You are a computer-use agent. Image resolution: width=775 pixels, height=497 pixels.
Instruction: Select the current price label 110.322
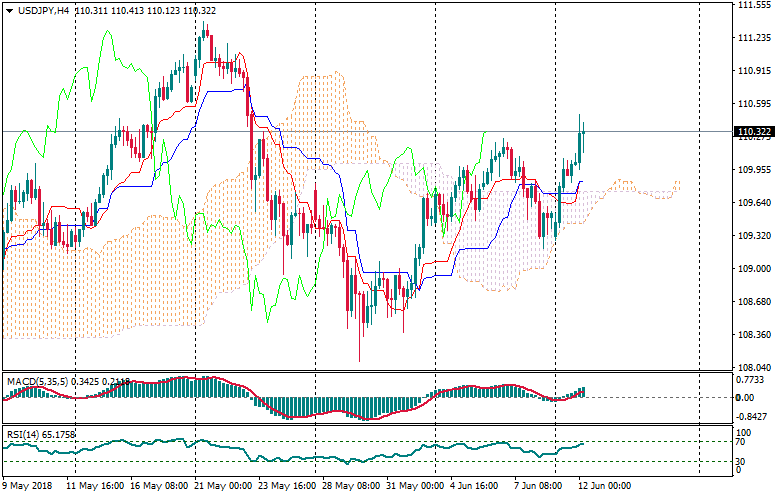coord(752,132)
